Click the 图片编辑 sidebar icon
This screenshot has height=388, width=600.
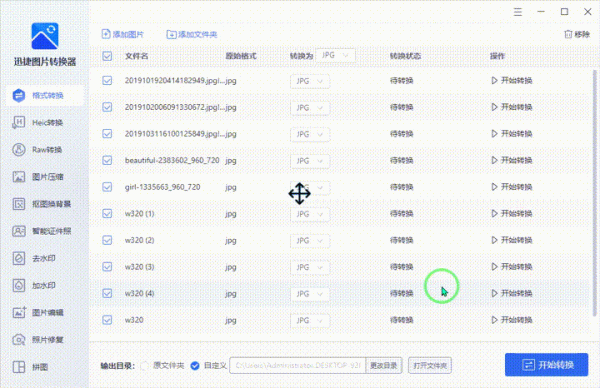click(19, 313)
